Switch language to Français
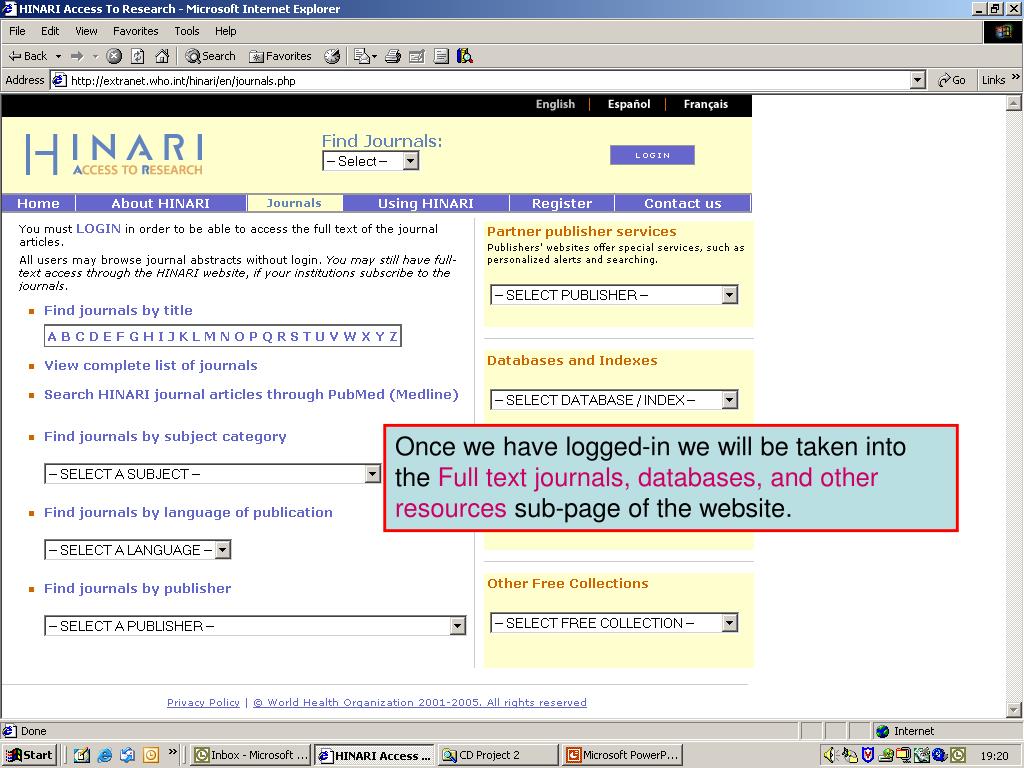 click(705, 104)
